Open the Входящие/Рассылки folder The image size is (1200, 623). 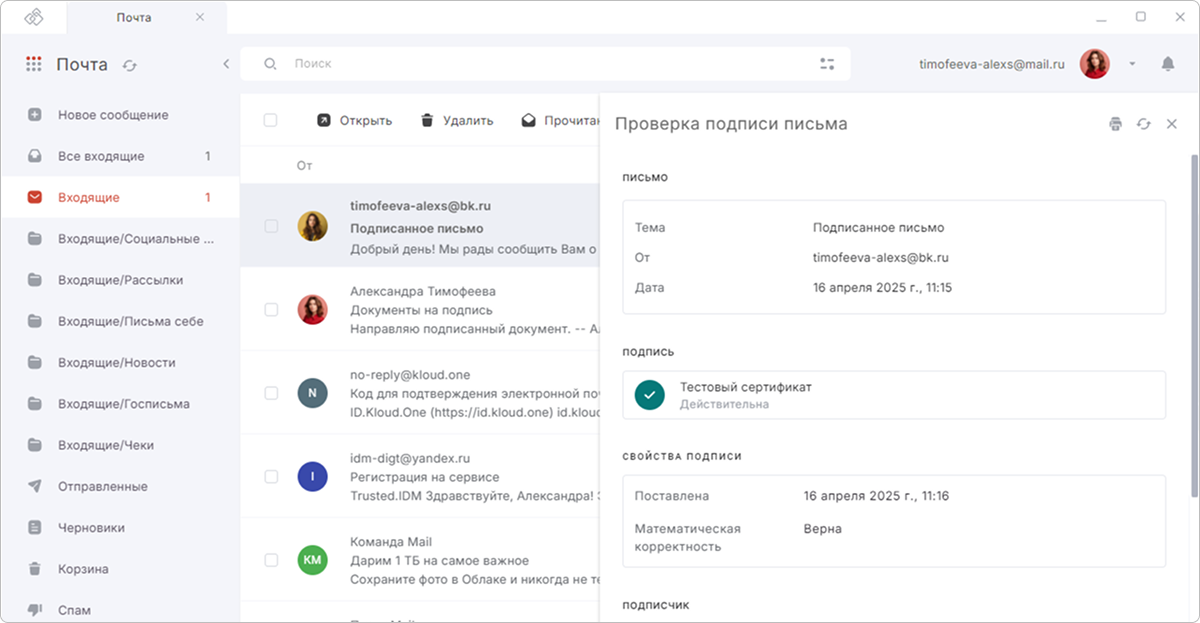click(120, 280)
